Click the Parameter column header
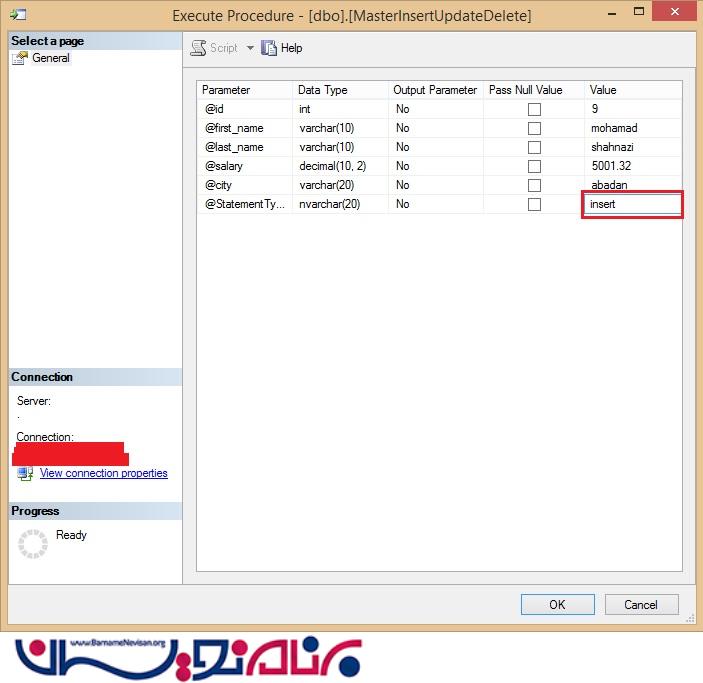 pos(245,90)
